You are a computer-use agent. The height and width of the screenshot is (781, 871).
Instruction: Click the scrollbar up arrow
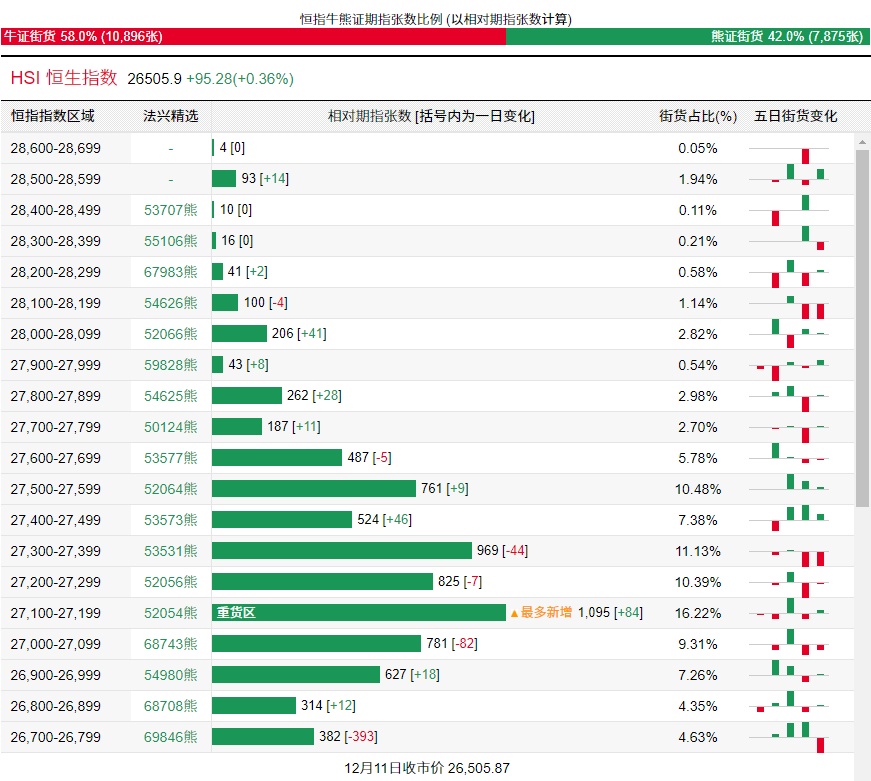coord(862,141)
